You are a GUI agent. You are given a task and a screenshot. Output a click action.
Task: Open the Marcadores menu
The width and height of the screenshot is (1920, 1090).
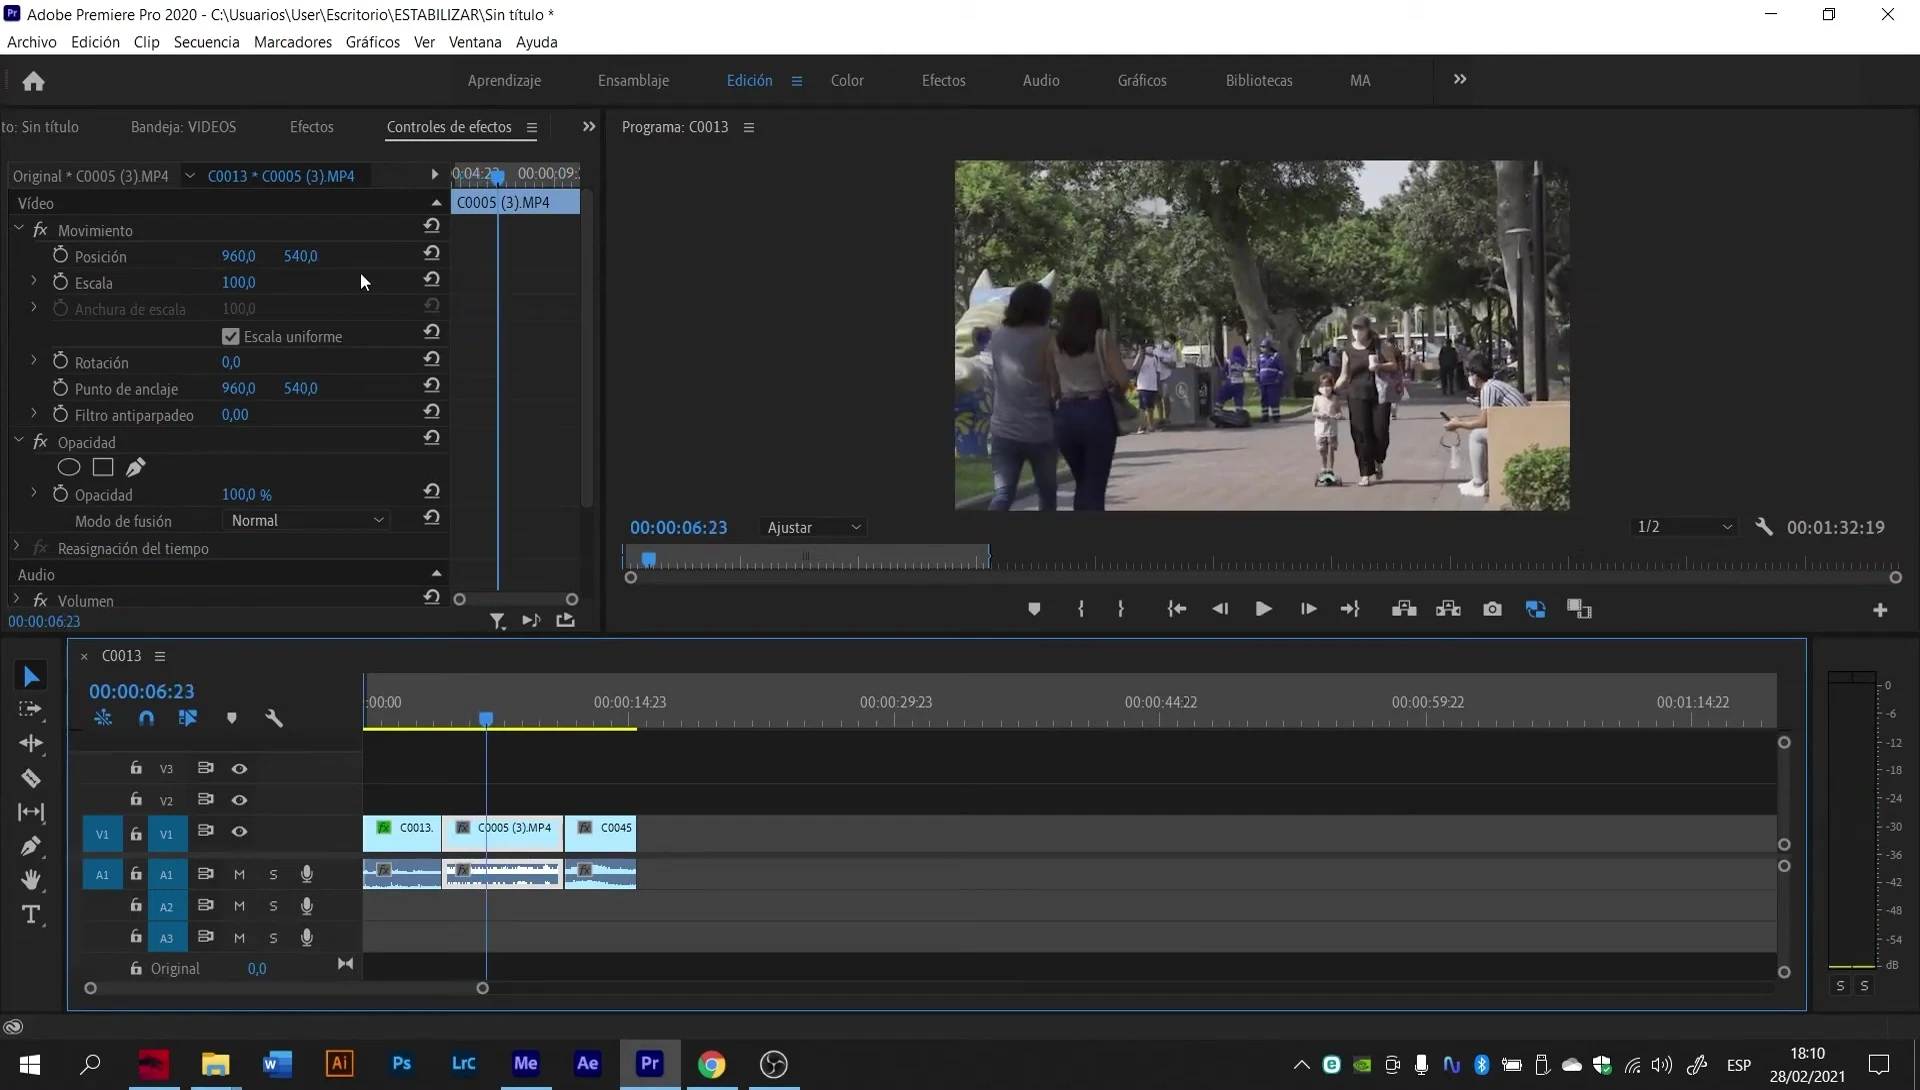pyautogui.click(x=293, y=42)
